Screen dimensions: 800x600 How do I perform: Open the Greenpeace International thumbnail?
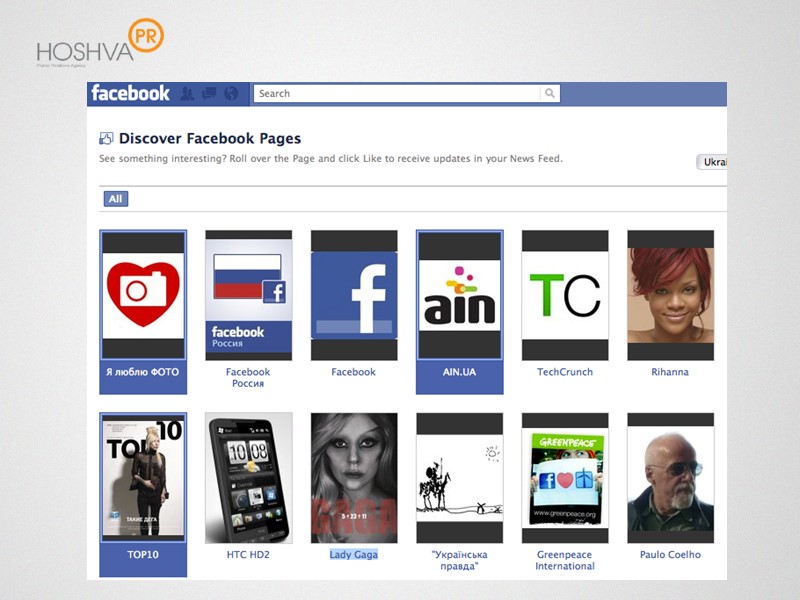click(565, 478)
